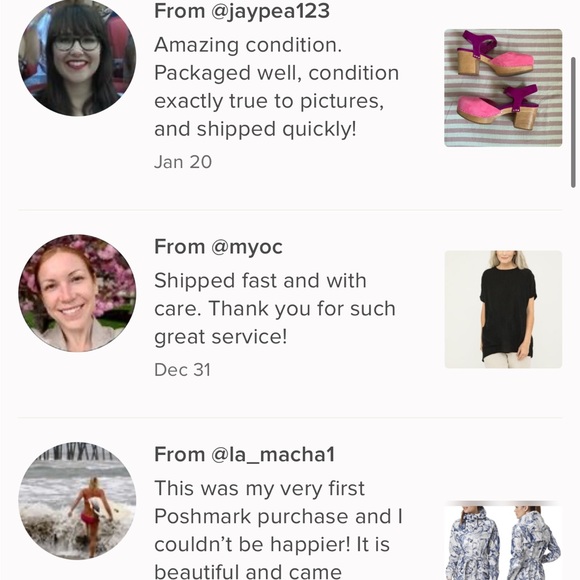Tap the back-view jacket model on right
This screenshot has width=580, height=580.
(x=533, y=542)
